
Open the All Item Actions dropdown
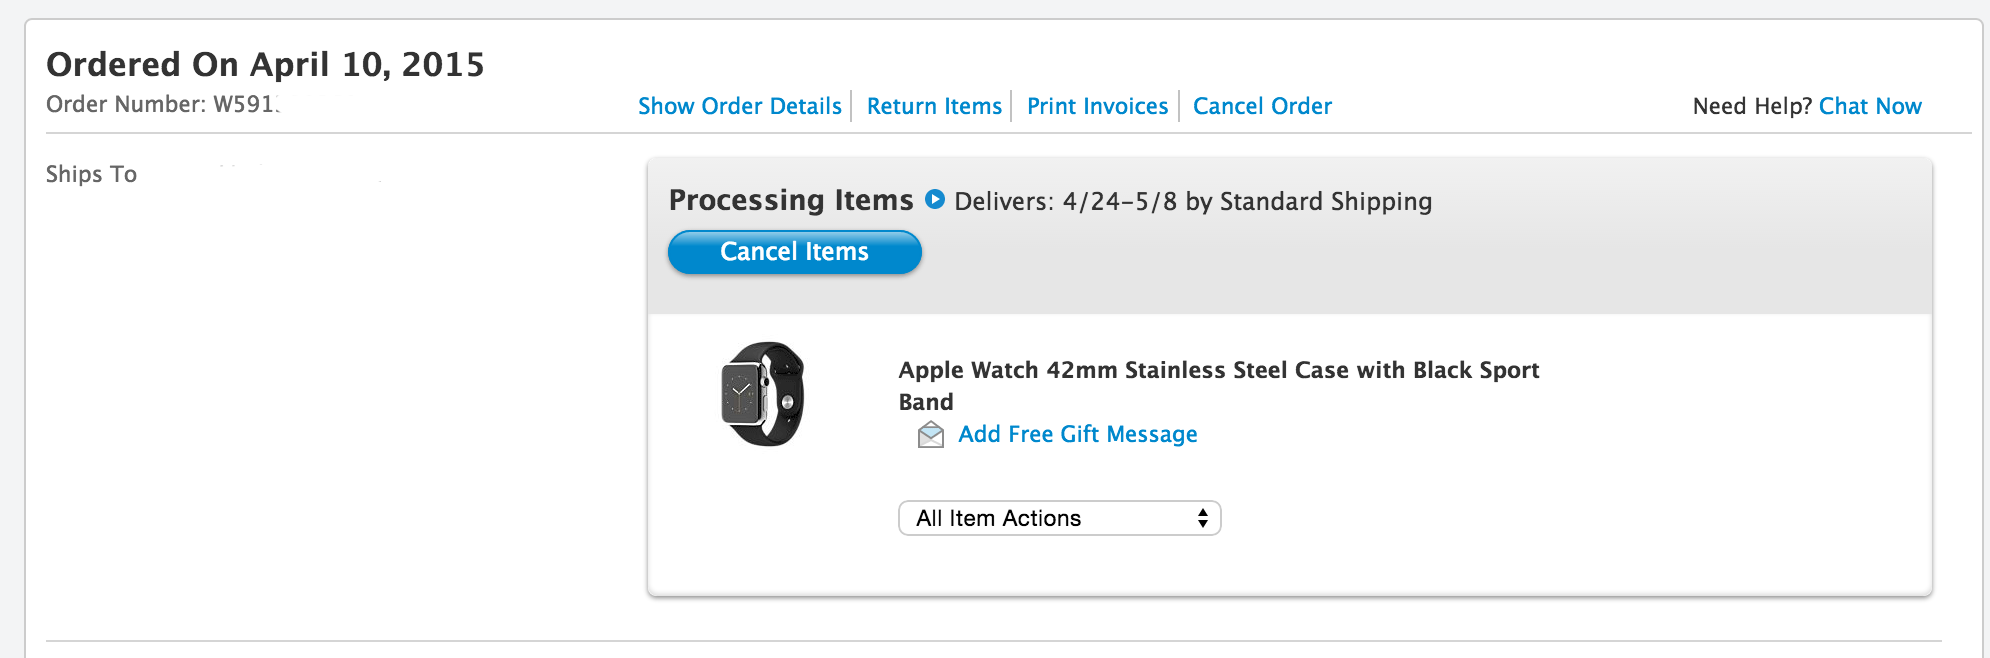(1060, 518)
